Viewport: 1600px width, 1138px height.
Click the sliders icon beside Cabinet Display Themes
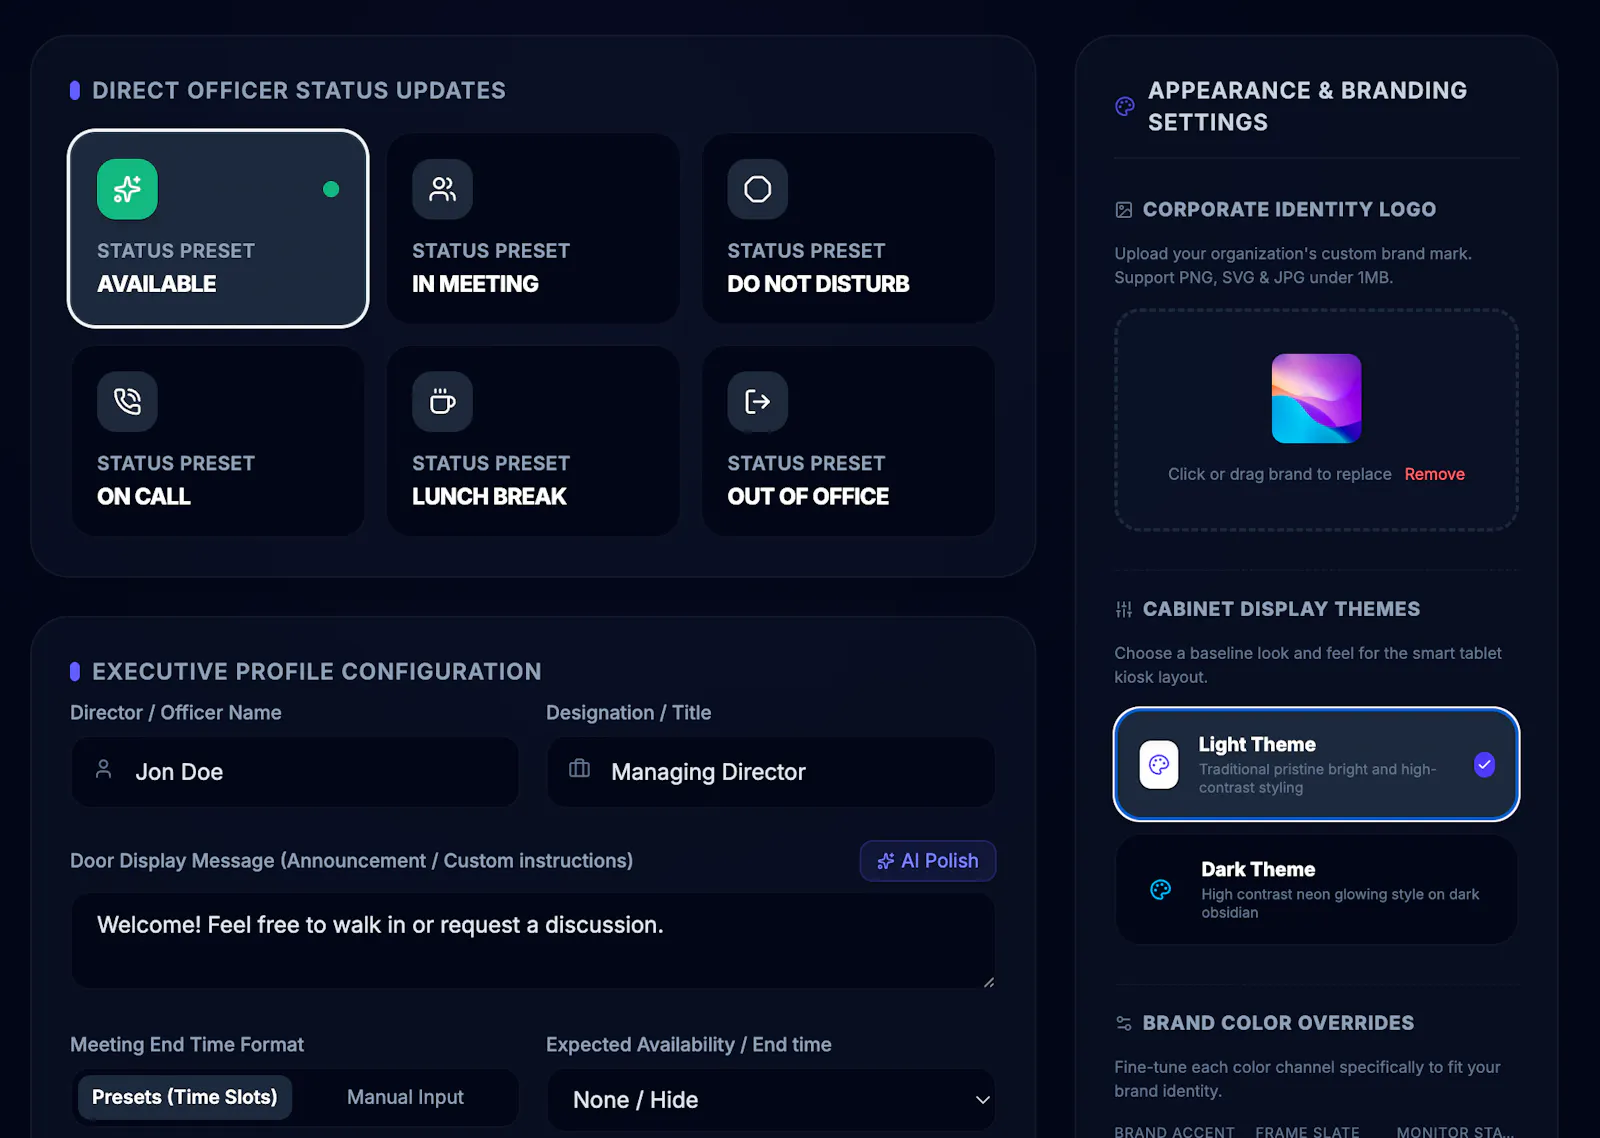click(1124, 609)
